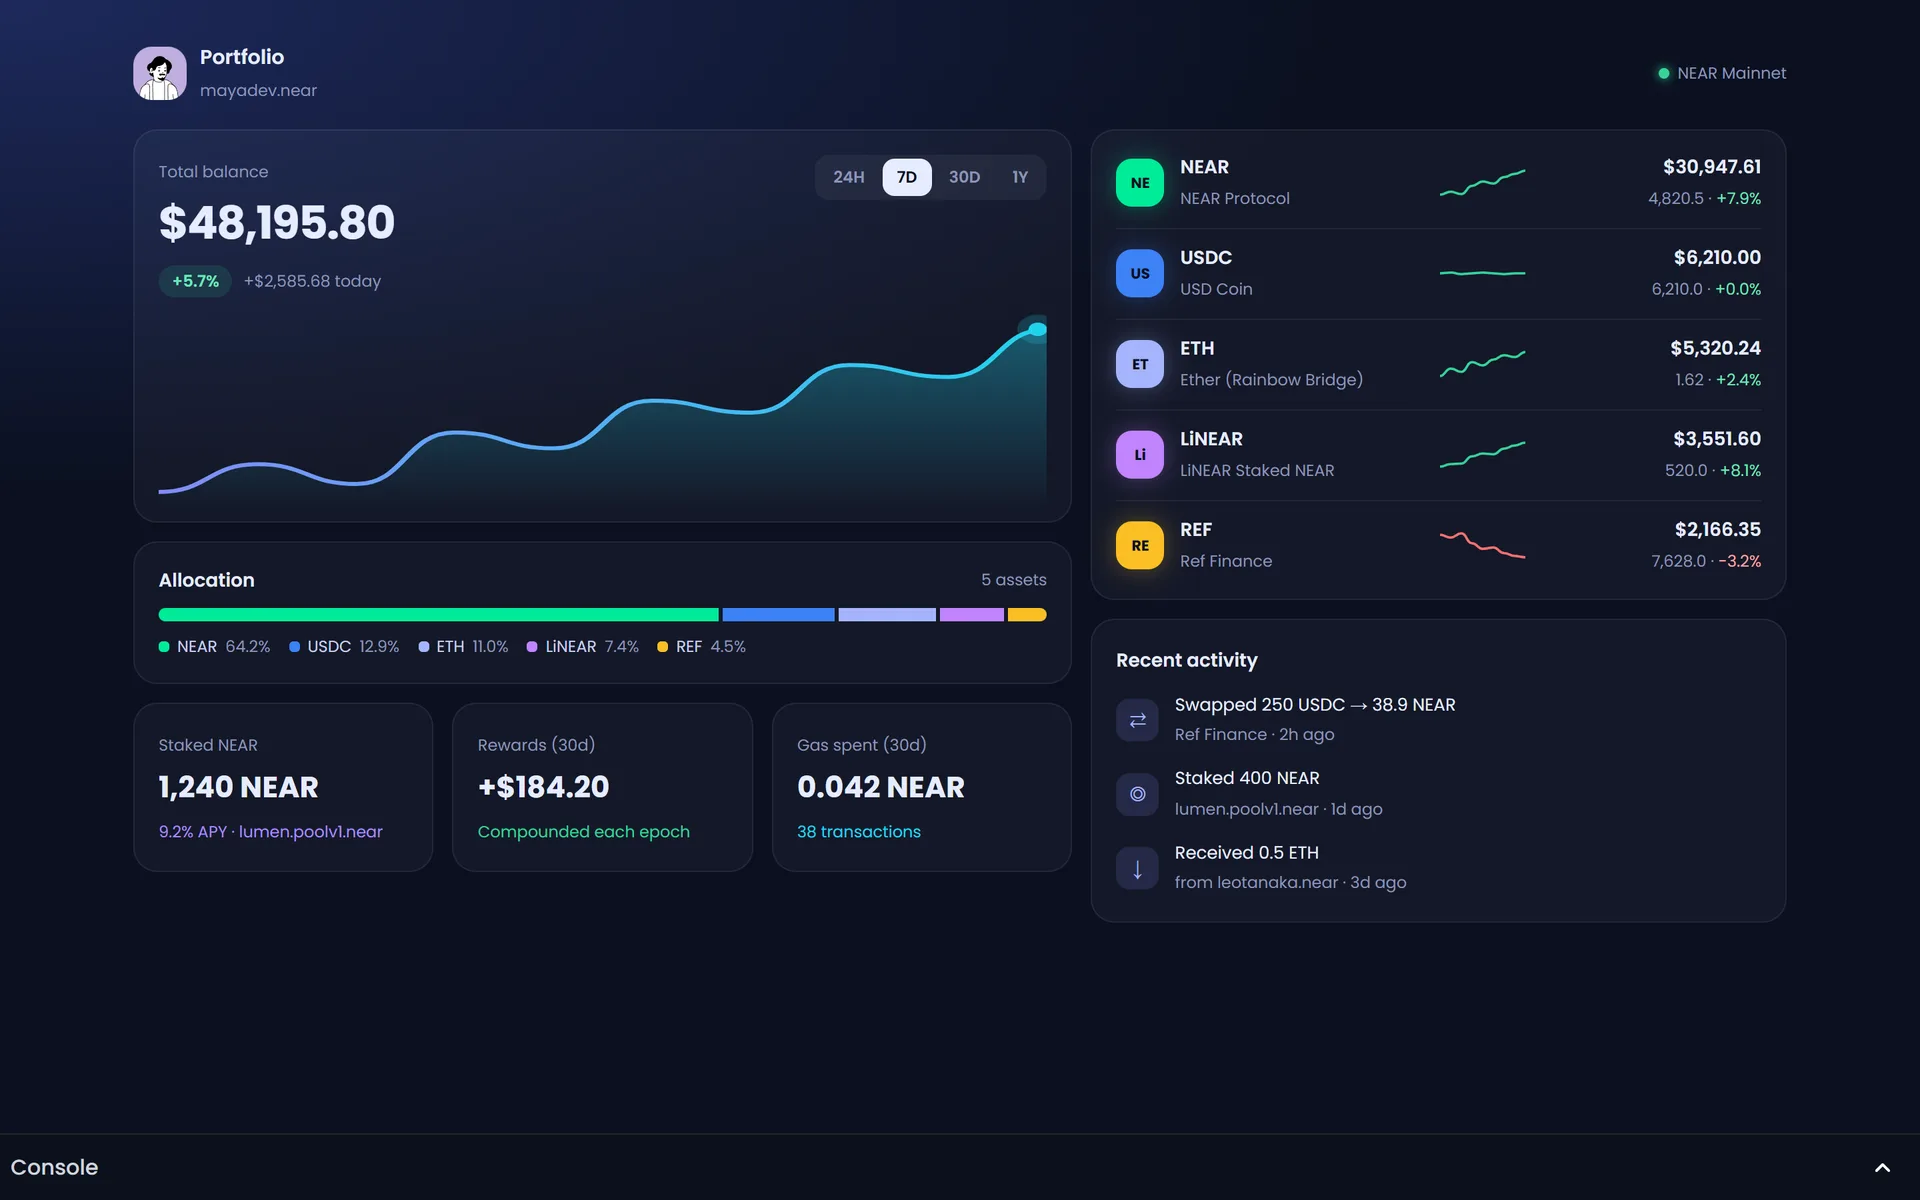Click the REF 4.5% legend entry
The height and width of the screenshot is (1200, 1920).
pos(701,647)
